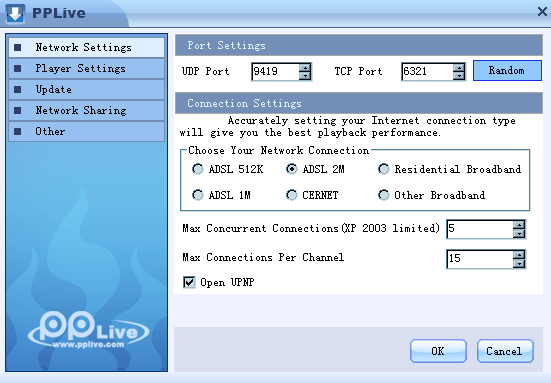Click the PPLive download icon in title bar
This screenshot has height=383, width=551.
point(15,13)
